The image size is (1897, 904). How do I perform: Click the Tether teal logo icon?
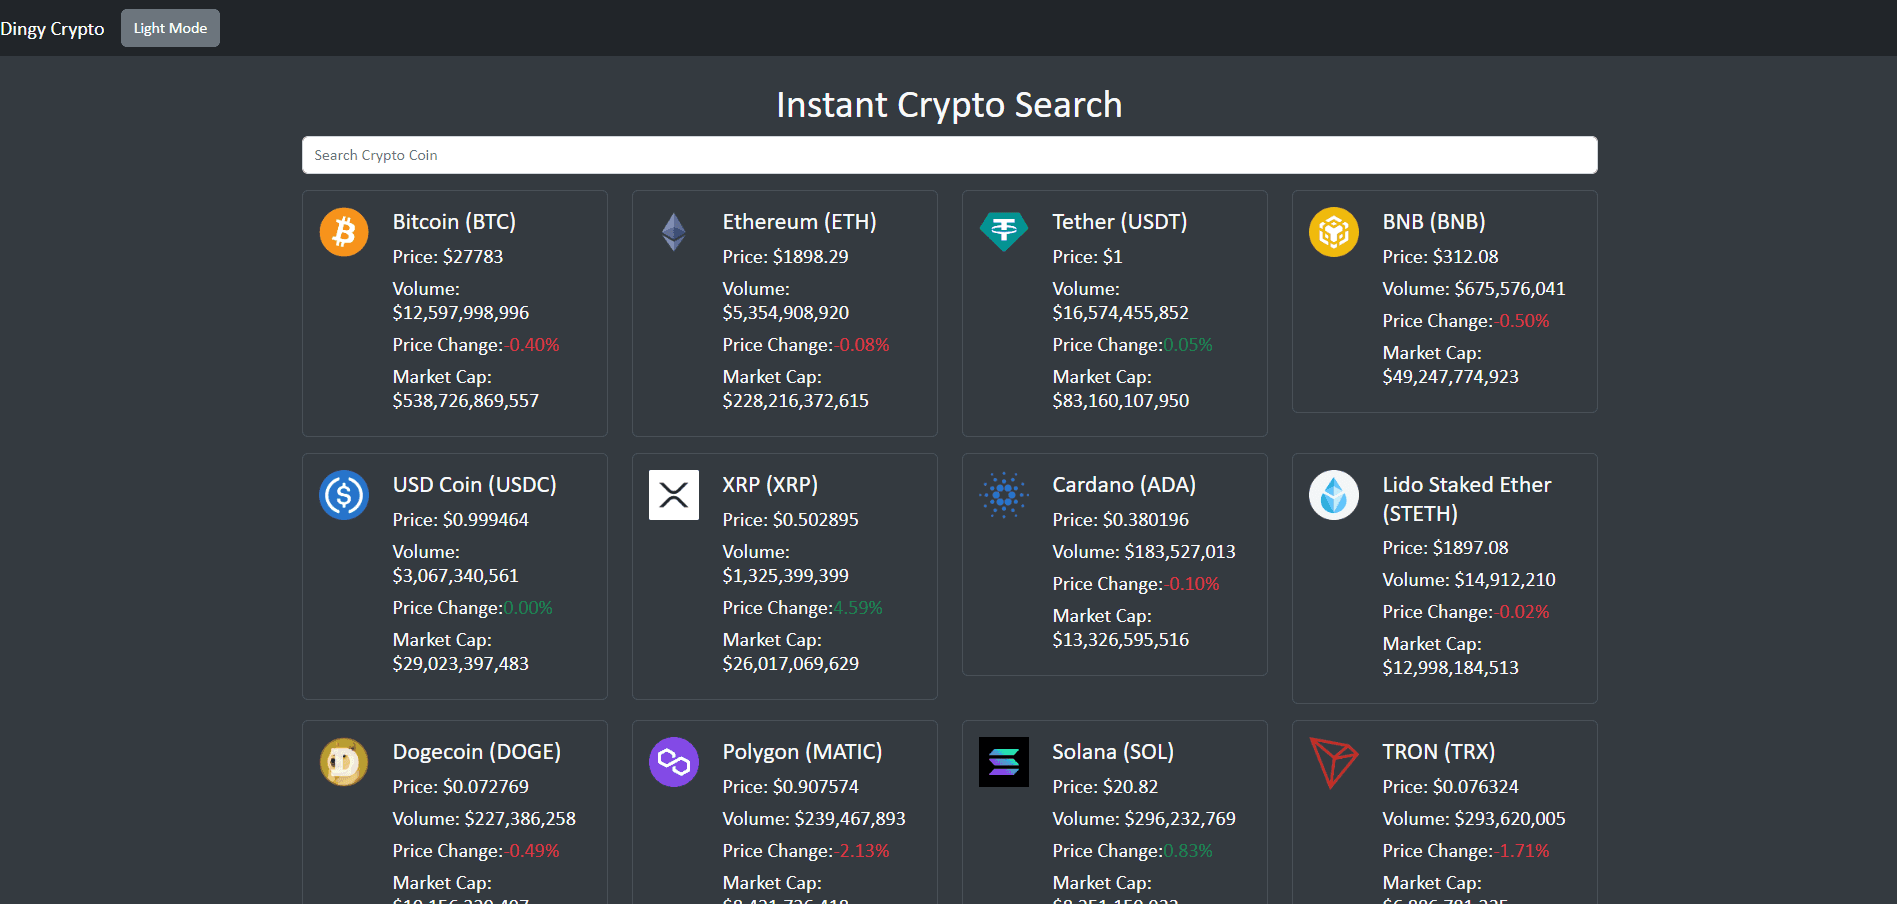[x=1003, y=231]
